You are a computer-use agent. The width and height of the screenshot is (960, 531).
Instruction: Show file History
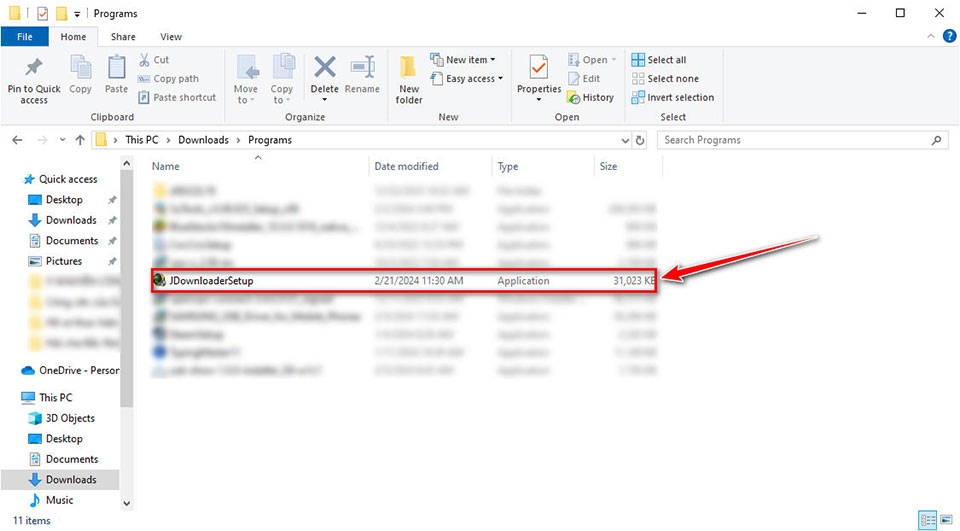(x=591, y=97)
